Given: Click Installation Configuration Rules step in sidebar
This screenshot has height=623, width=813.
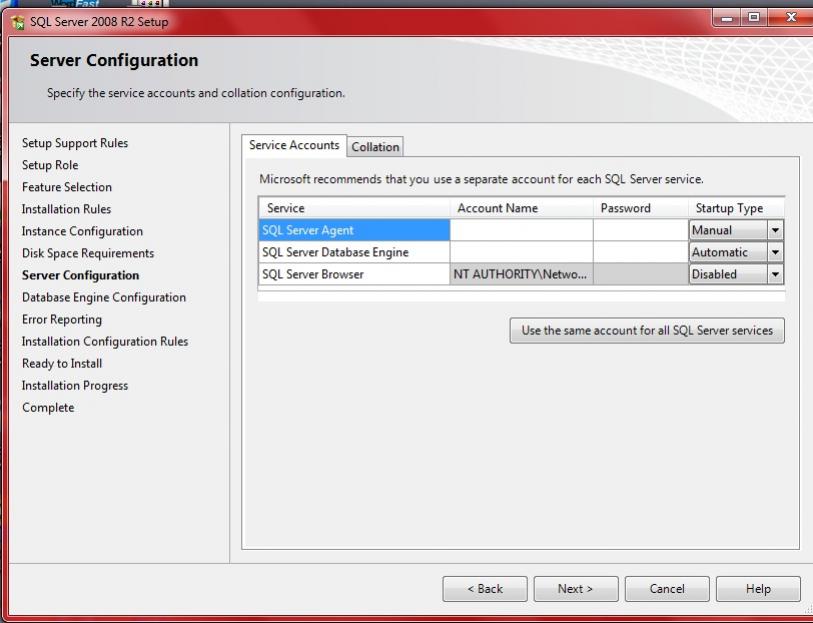Looking at the screenshot, I should click(x=105, y=342).
